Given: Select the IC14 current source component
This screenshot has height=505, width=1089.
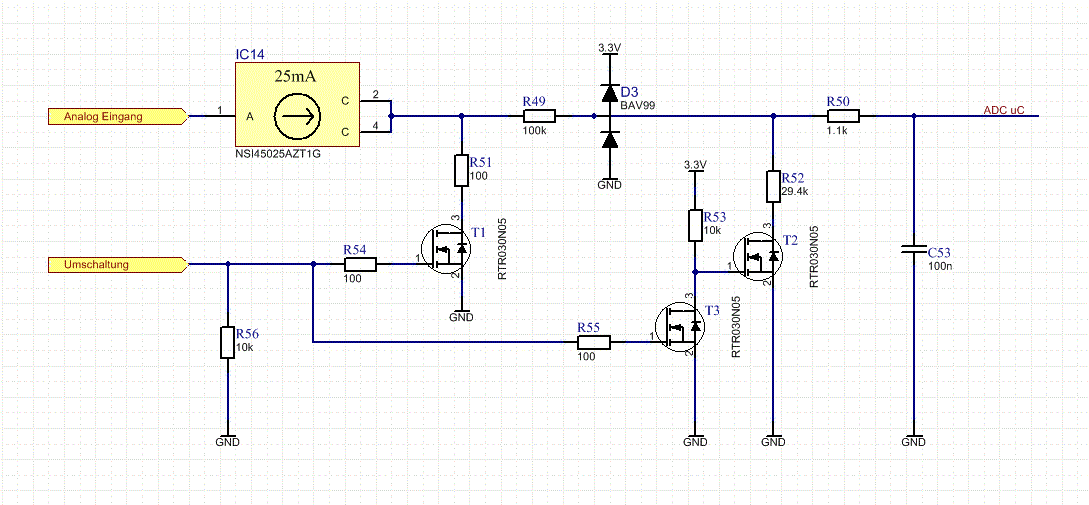Looking at the screenshot, I should coord(297,105).
